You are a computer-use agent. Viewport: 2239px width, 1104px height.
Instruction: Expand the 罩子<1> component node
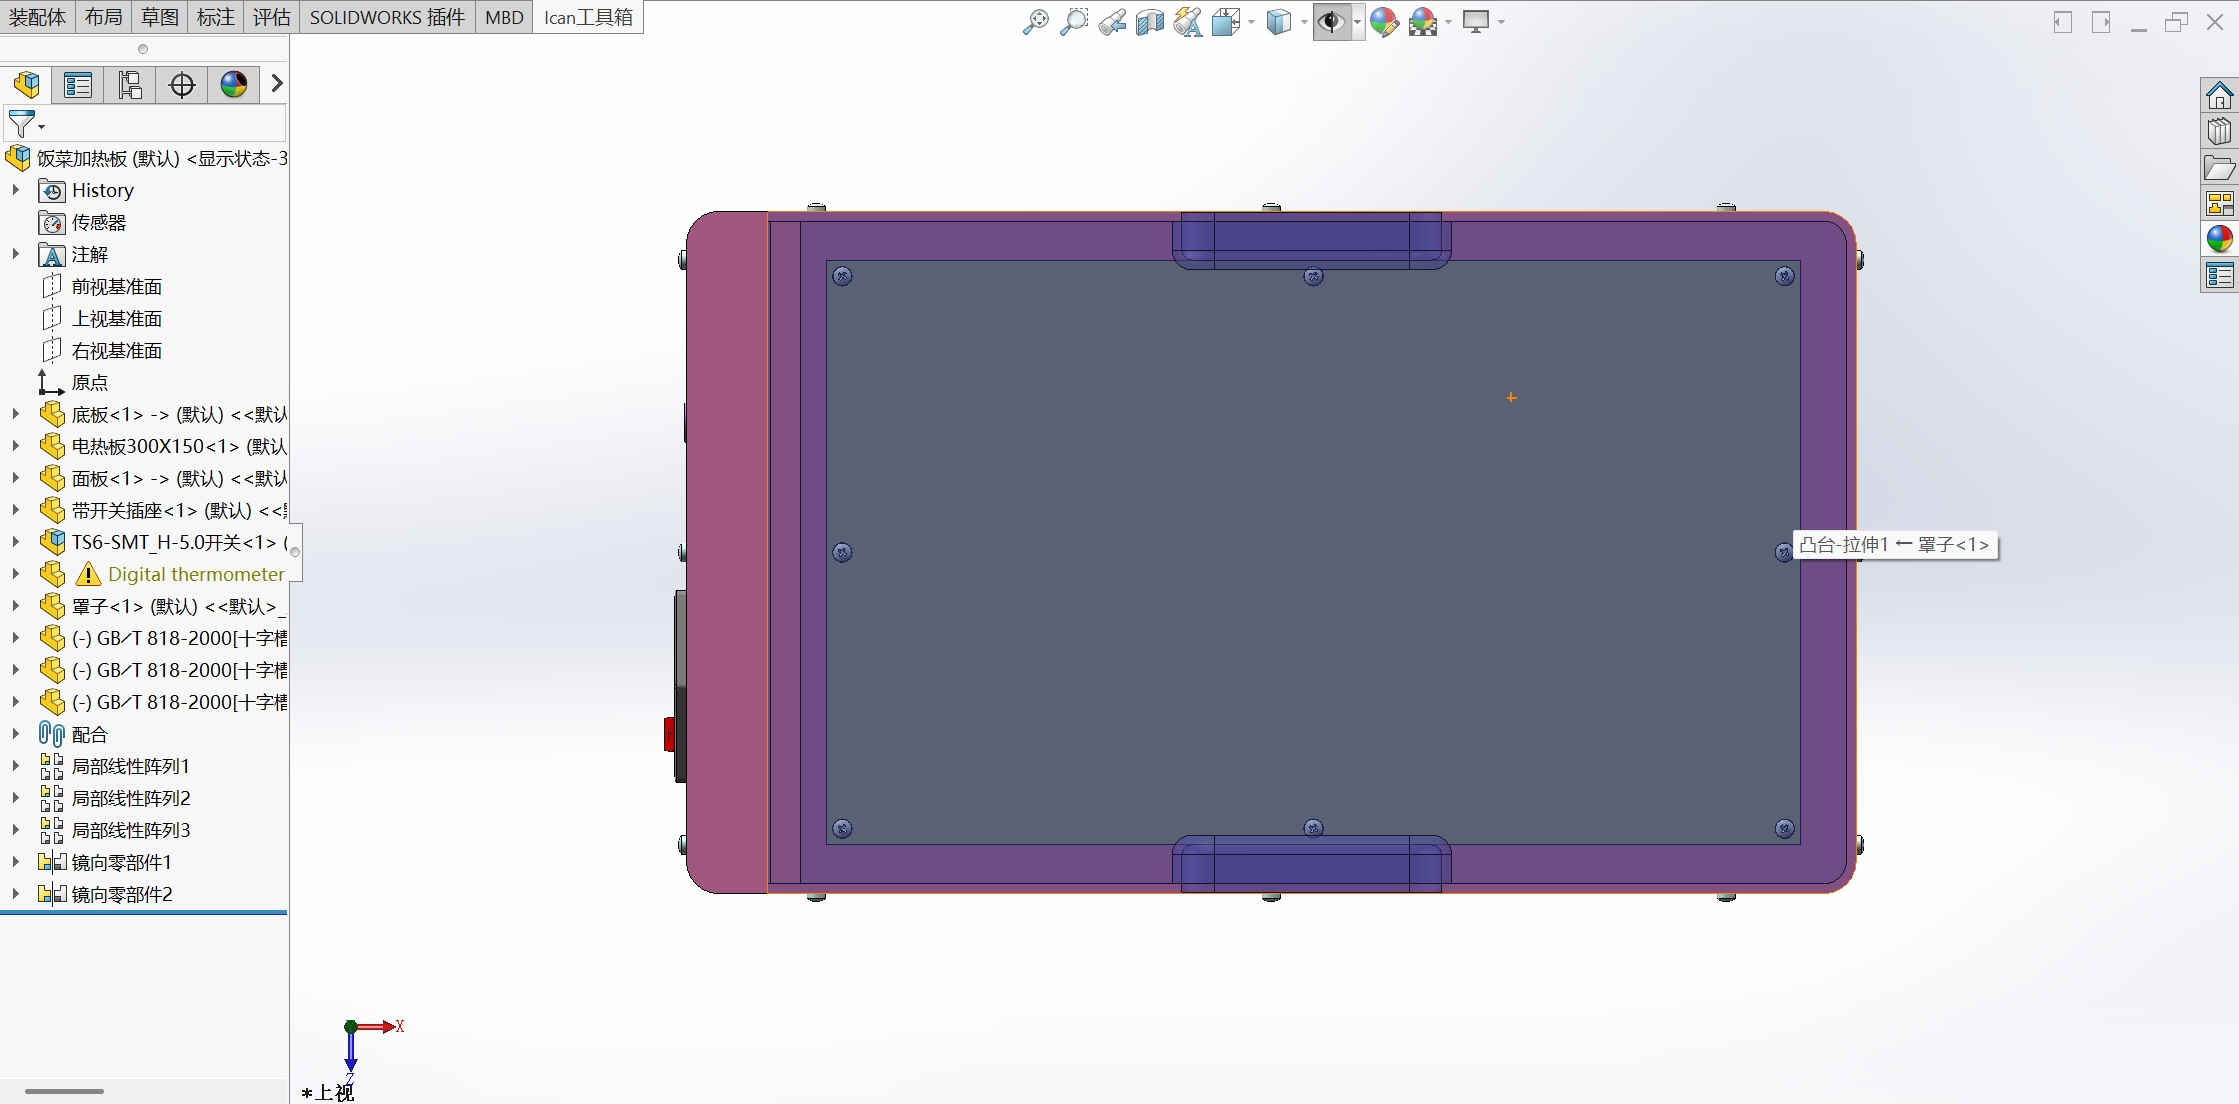(14, 606)
